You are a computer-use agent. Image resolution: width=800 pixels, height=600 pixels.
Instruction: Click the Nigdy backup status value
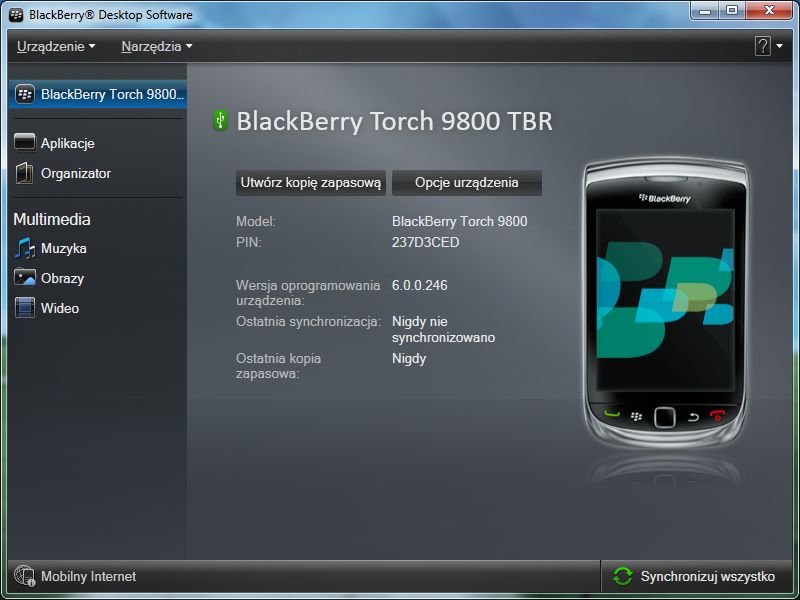pyautogui.click(x=409, y=359)
